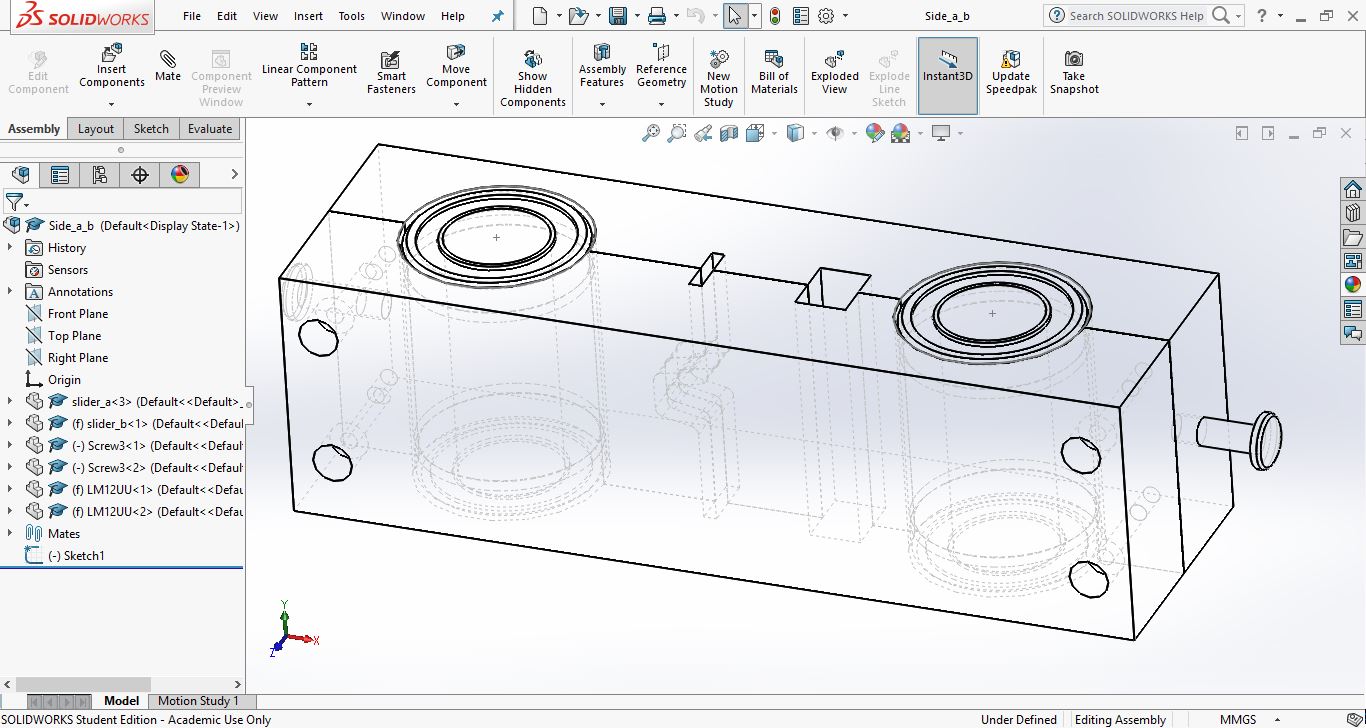This screenshot has height=728, width=1366.
Task: Click the Save icon
Action: pyautogui.click(x=618, y=16)
